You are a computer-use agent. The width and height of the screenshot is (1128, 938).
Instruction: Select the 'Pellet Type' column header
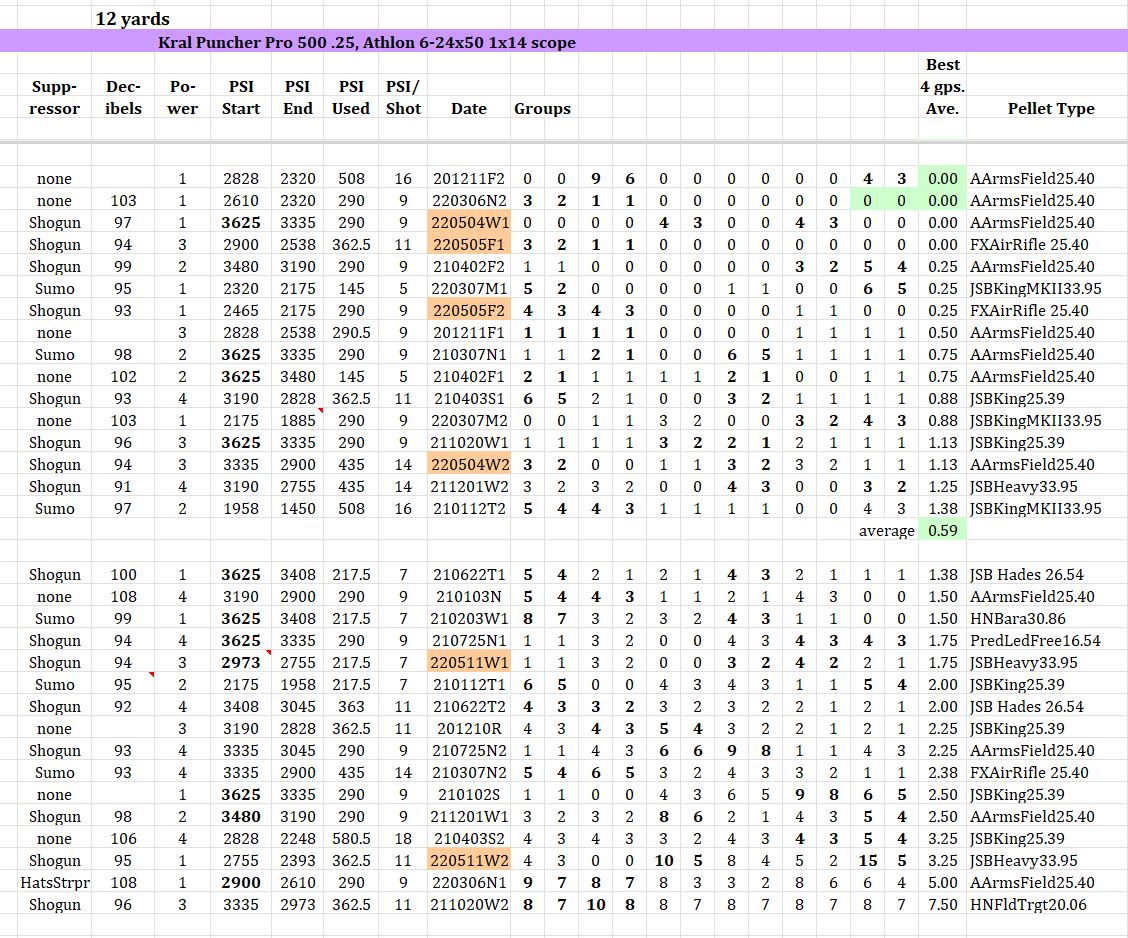1050,109
